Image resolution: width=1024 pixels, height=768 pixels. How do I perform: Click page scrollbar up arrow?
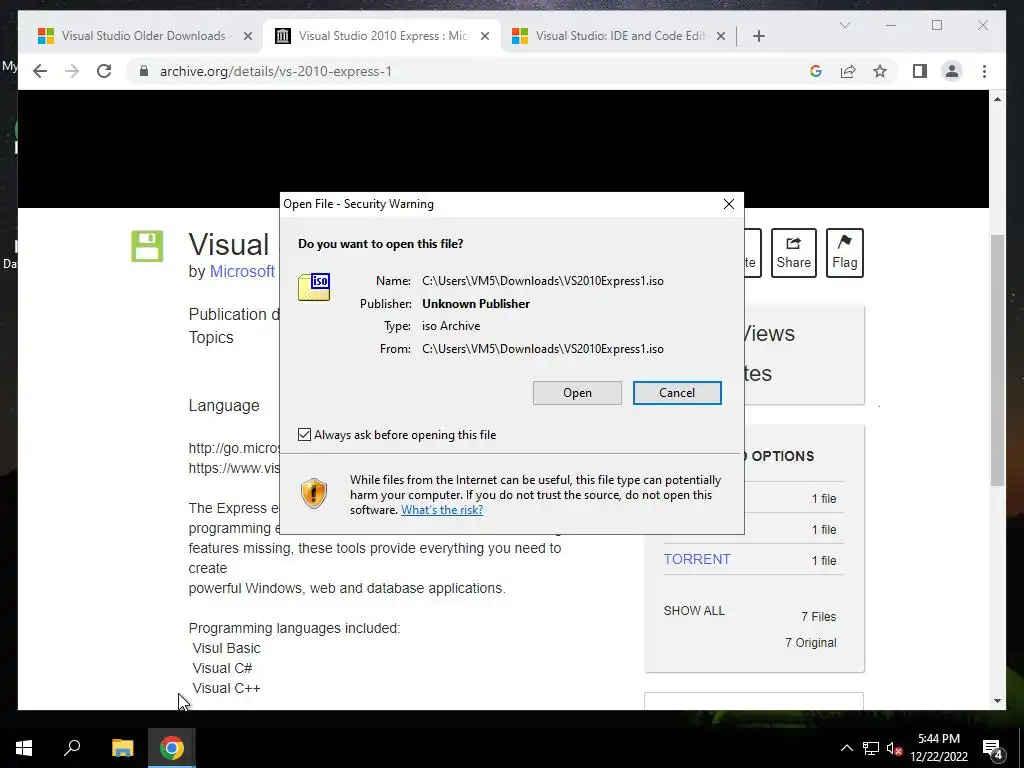point(997,99)
